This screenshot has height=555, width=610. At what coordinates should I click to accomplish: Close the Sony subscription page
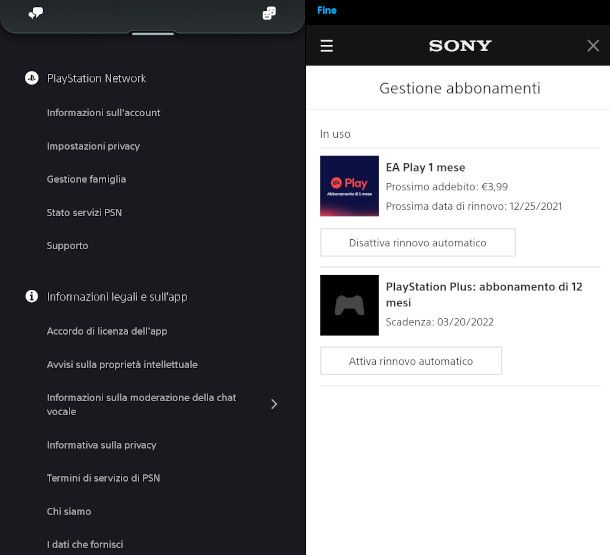pos(593,46)
